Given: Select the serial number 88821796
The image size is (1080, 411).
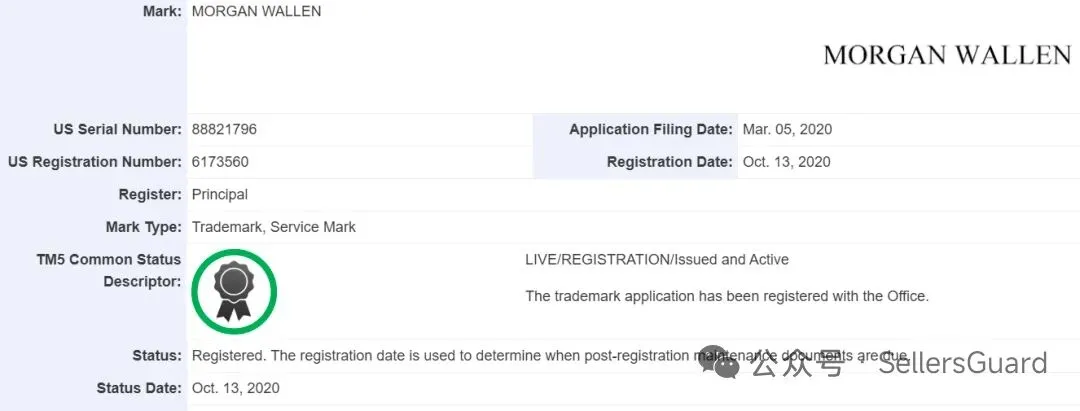Looking at the screenshot, I should click(x=225, y=129).
